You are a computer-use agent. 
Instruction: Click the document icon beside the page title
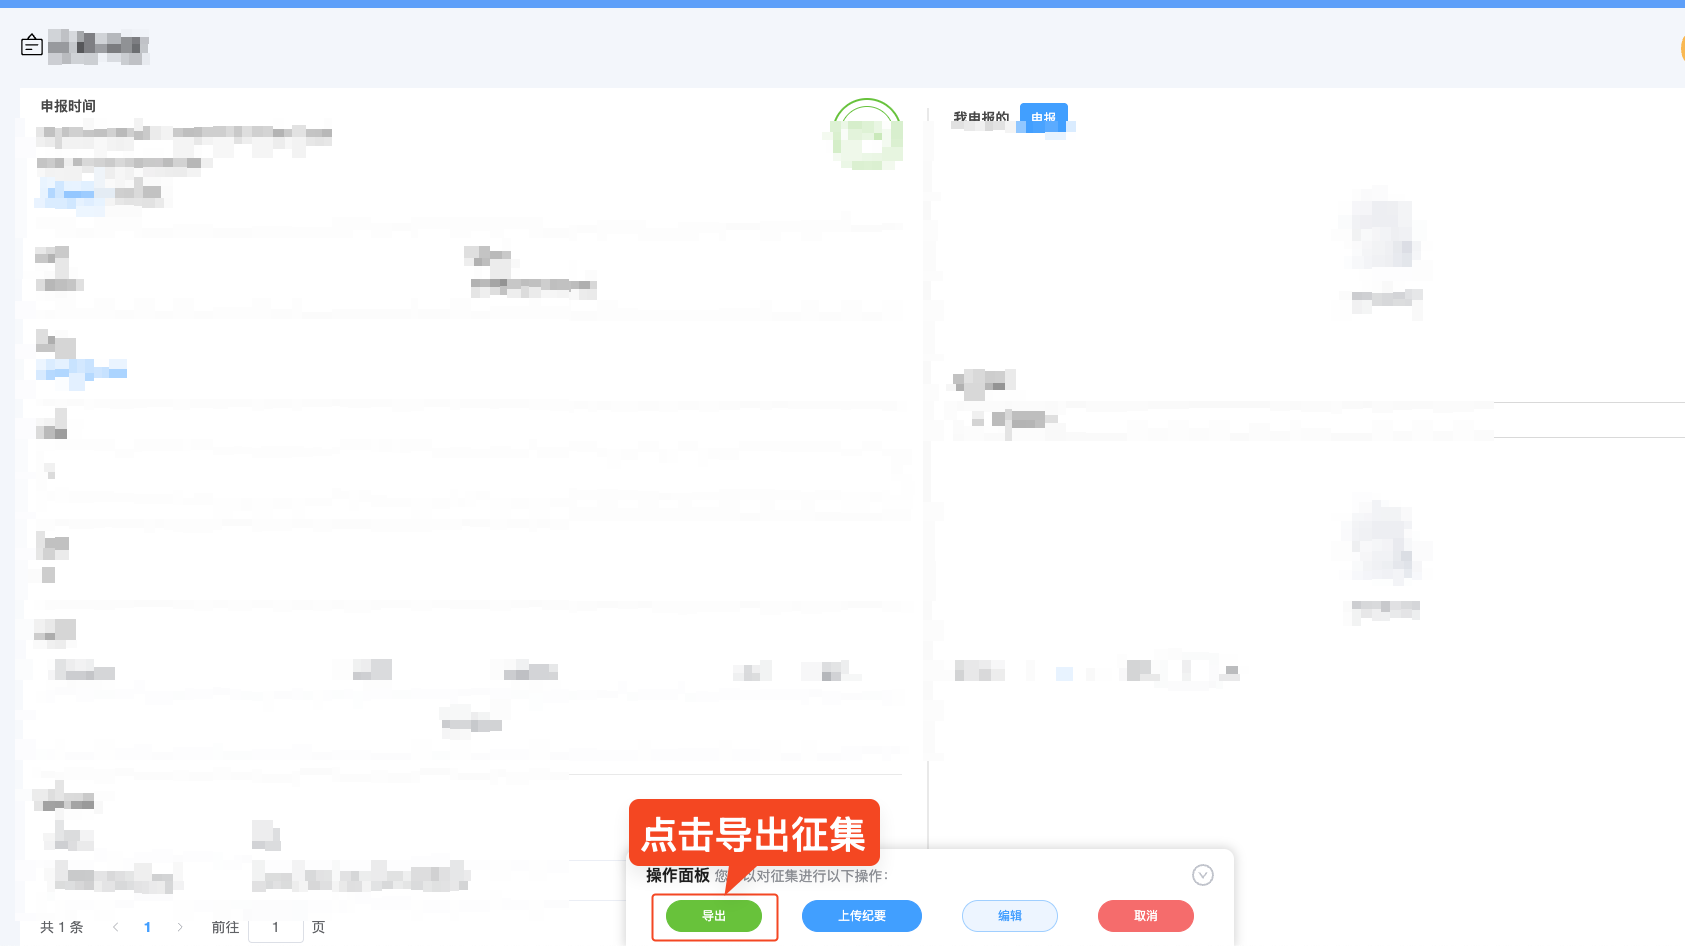click(x=31, y=45)
